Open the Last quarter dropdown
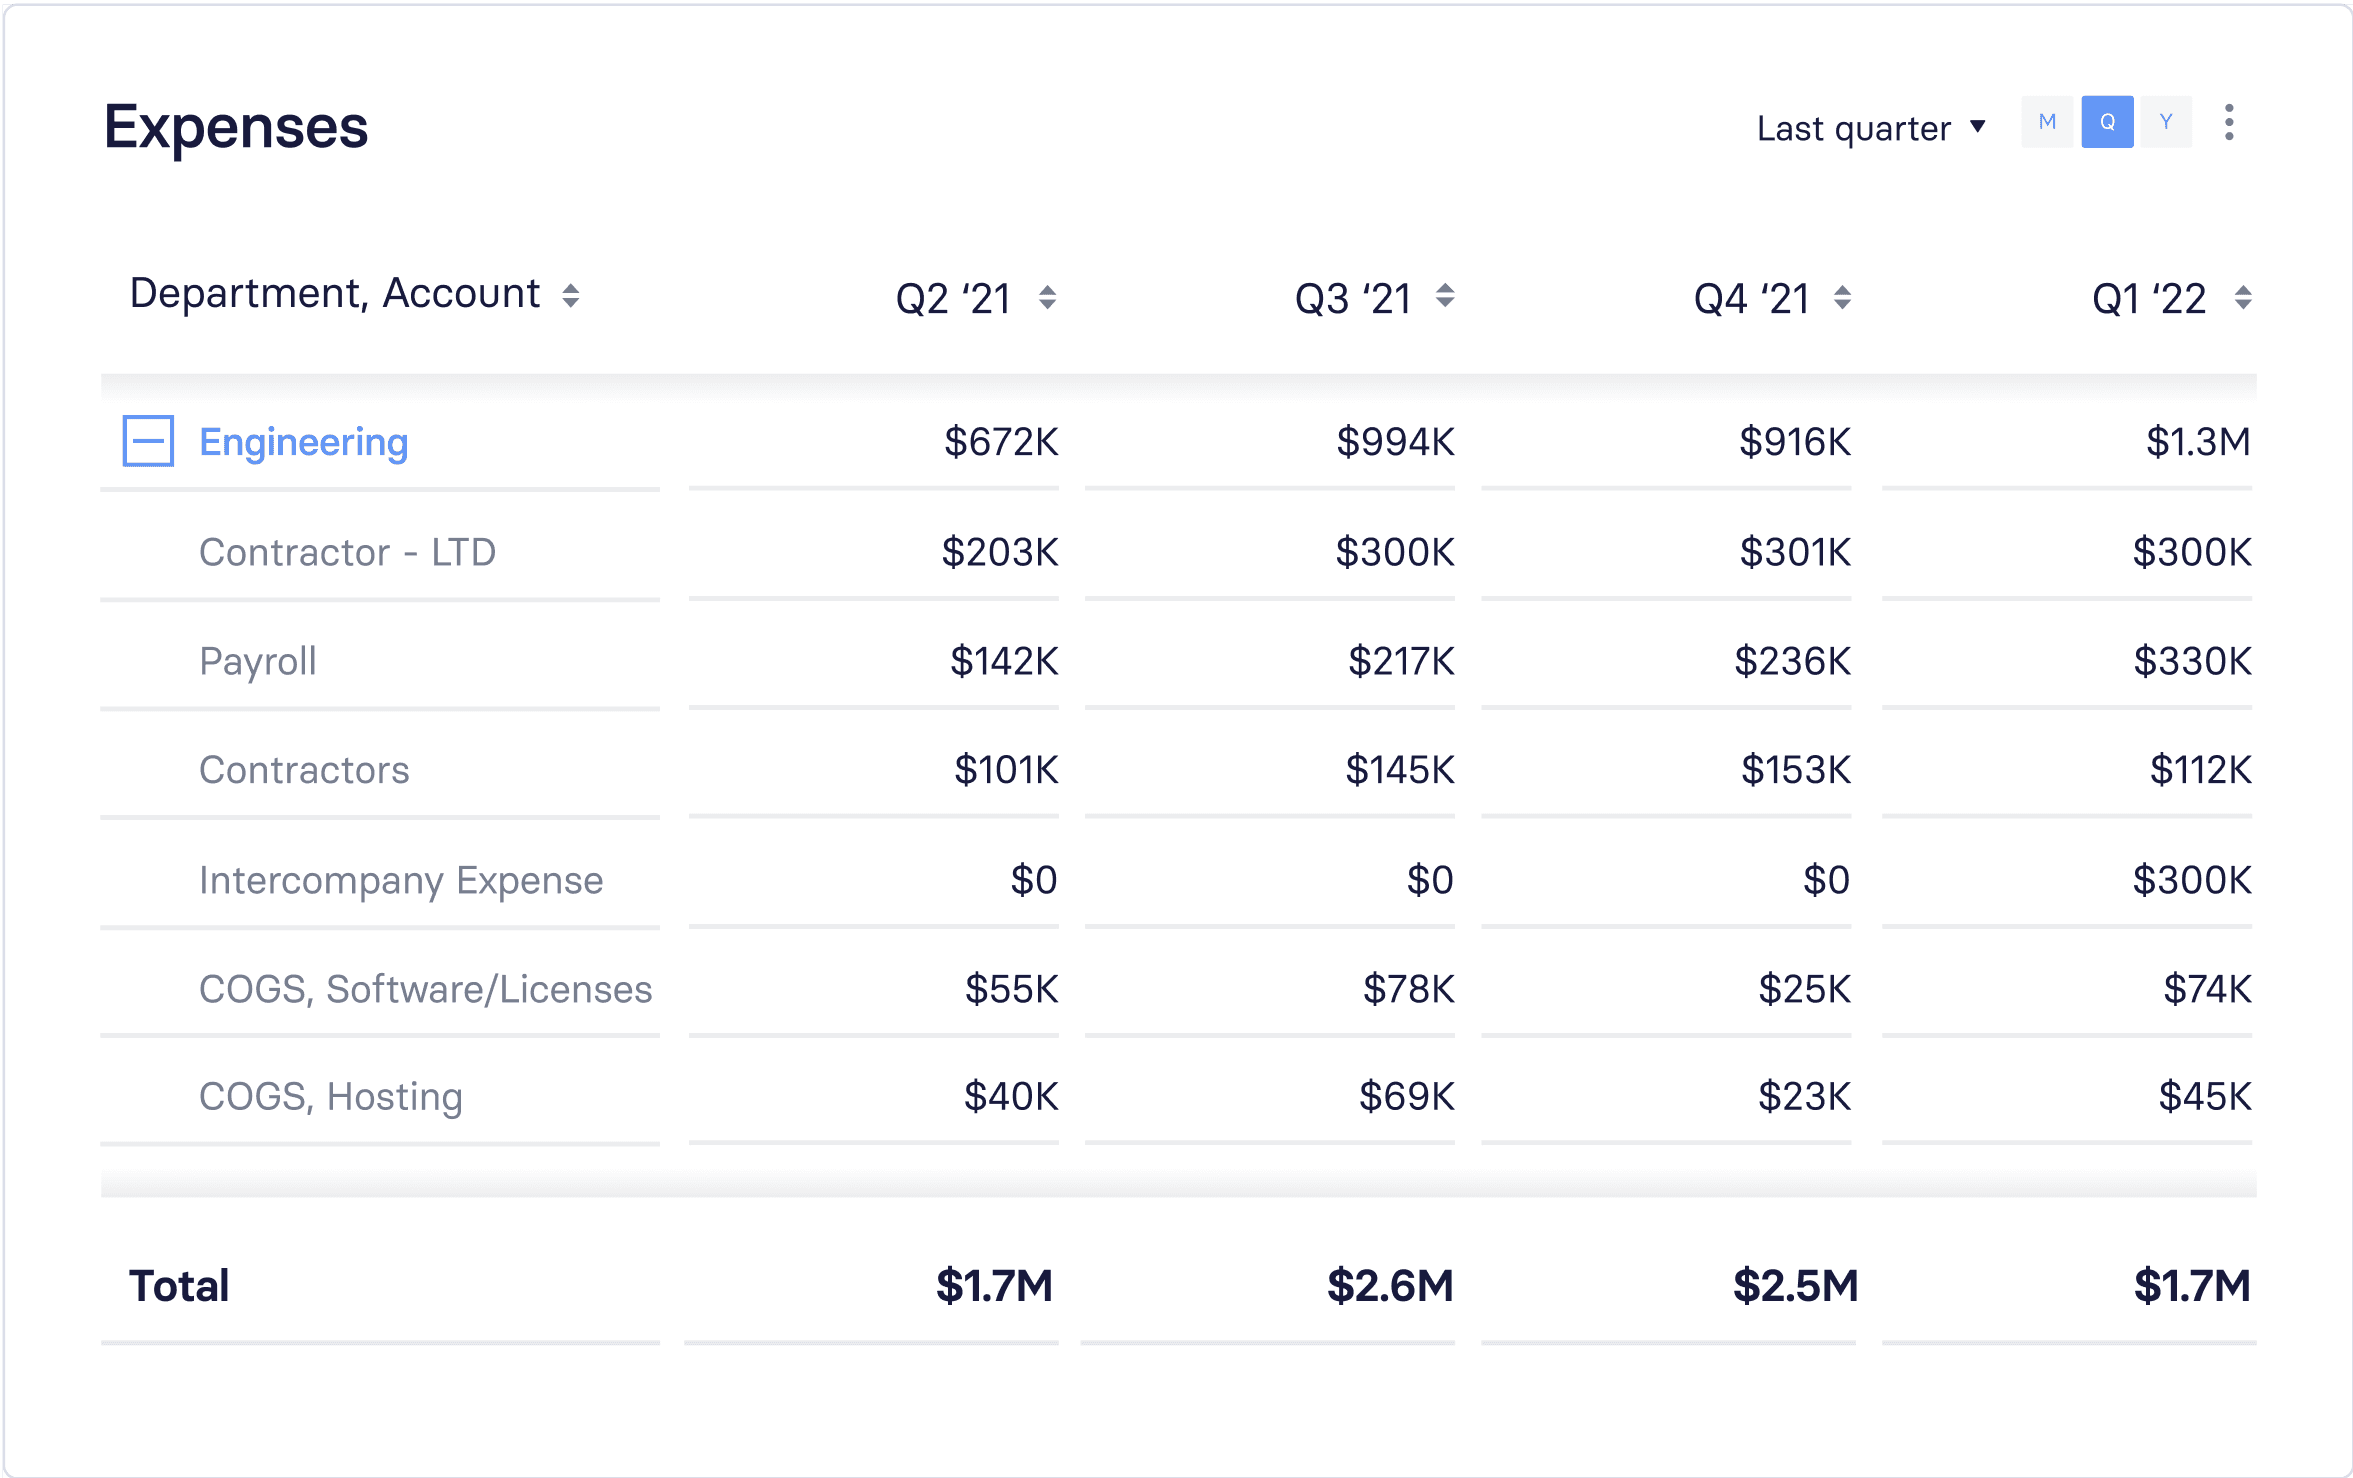The height and width of the screenshot is (1478, 2353). coord(1869,128)
